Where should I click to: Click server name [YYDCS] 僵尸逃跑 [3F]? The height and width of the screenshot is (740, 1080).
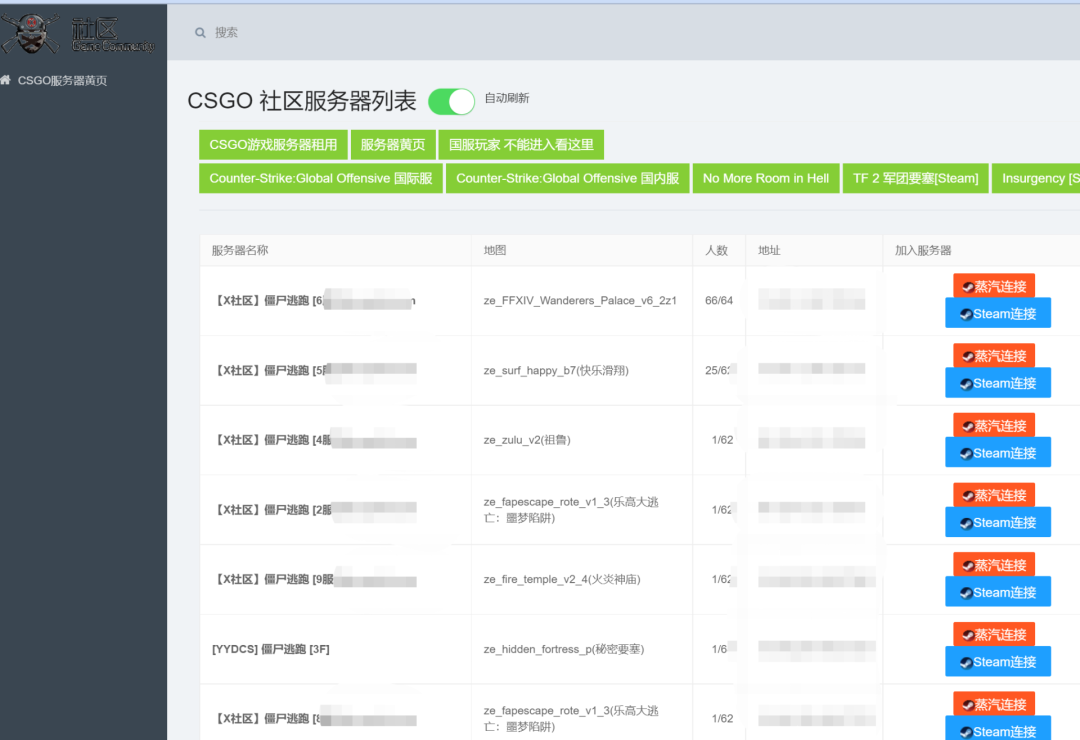(x=271, y=649)
